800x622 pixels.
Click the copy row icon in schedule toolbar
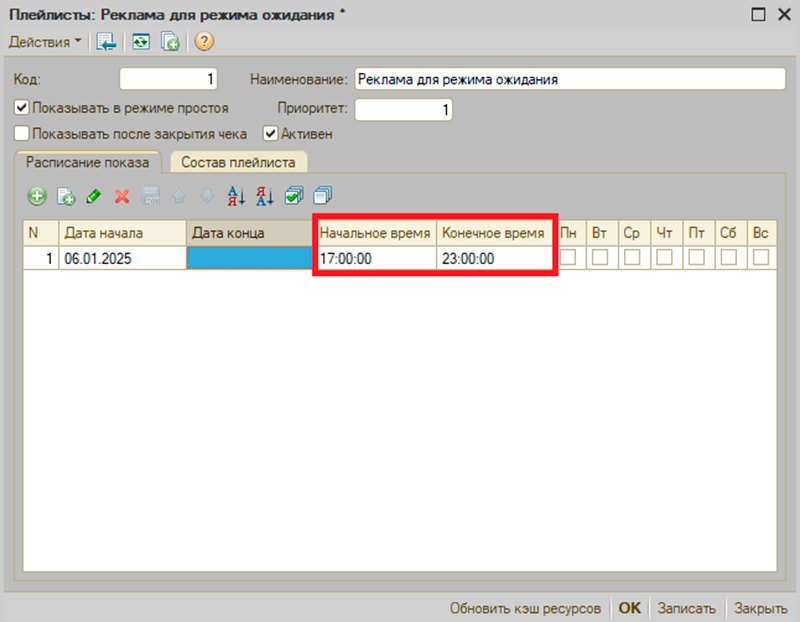pyautogui.click(x=66, y=196)
